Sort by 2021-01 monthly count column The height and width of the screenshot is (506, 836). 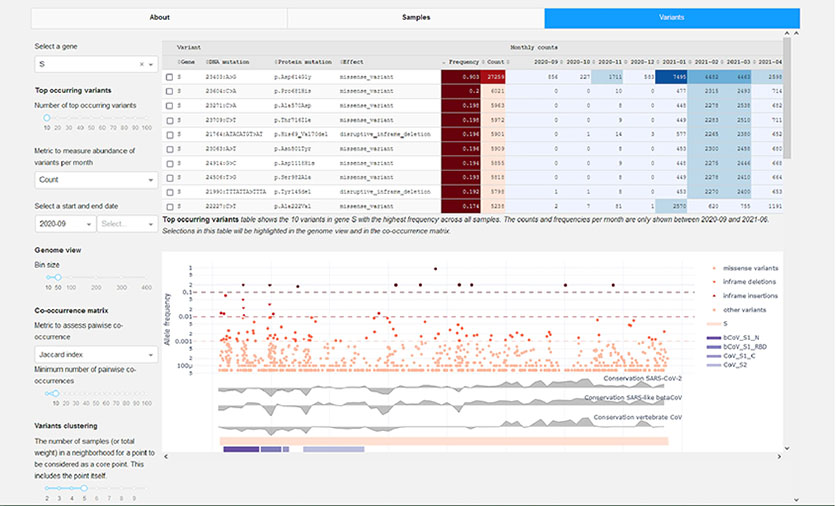click(672, 62)
